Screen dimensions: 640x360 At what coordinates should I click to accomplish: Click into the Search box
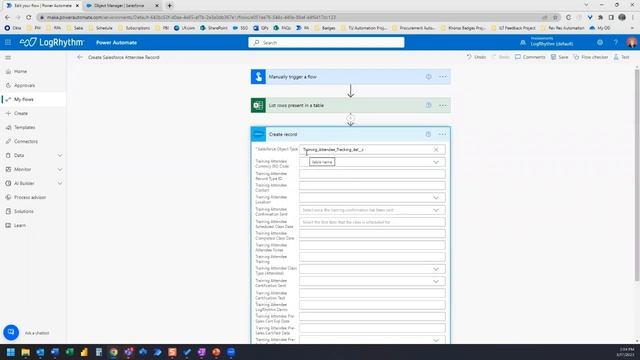[326, 42]
